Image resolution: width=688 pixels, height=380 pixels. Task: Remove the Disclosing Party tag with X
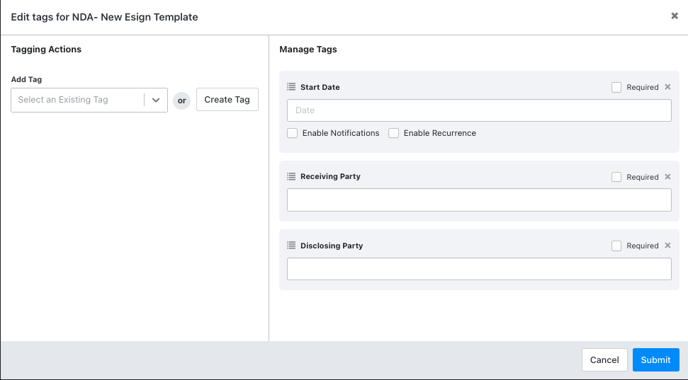(667, 245)
